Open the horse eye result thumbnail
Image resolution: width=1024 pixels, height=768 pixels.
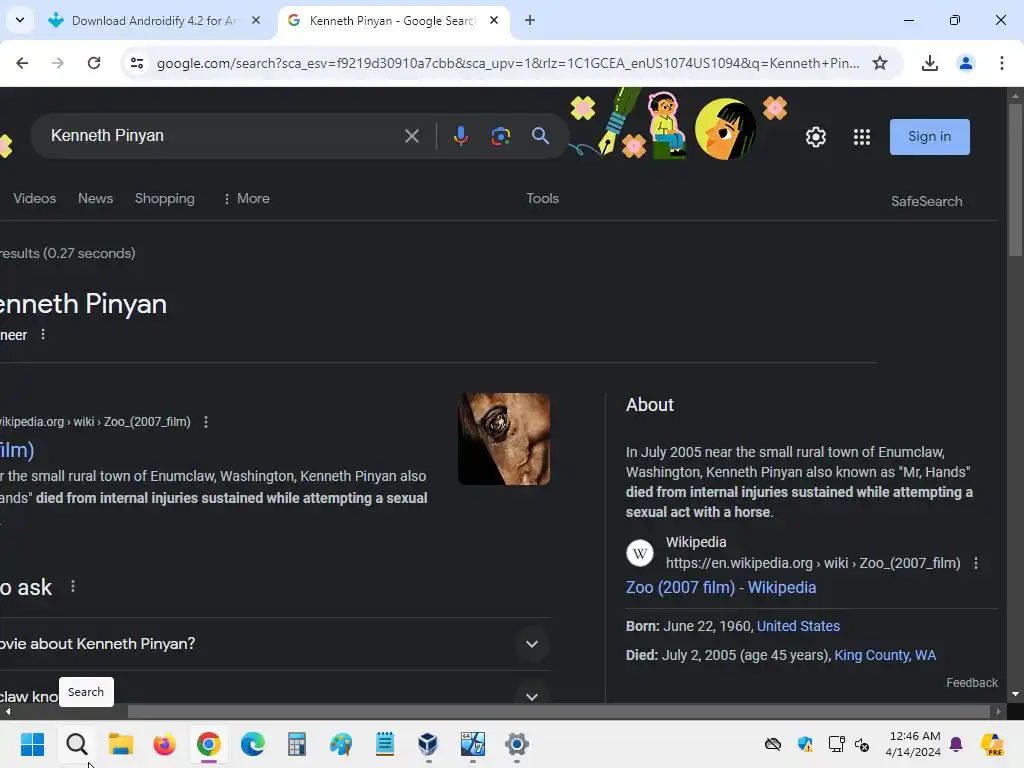point(504,439)
